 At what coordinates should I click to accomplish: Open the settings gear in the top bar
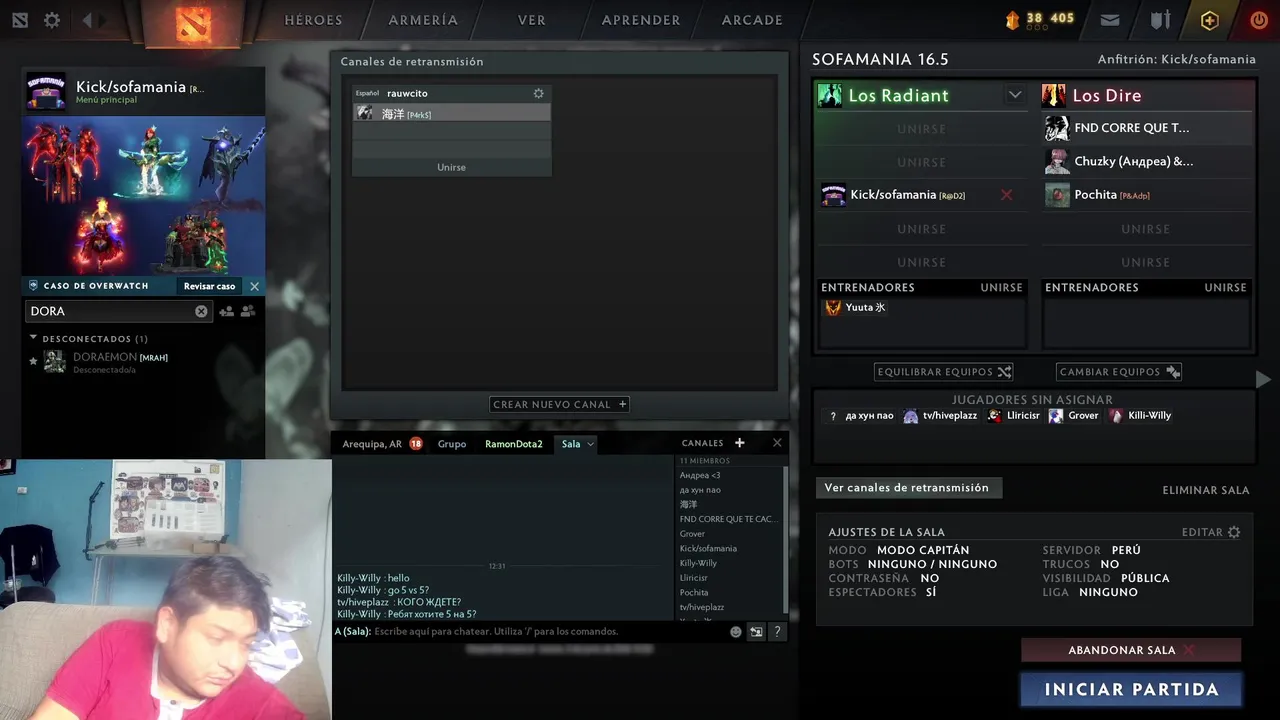[52, 20]
